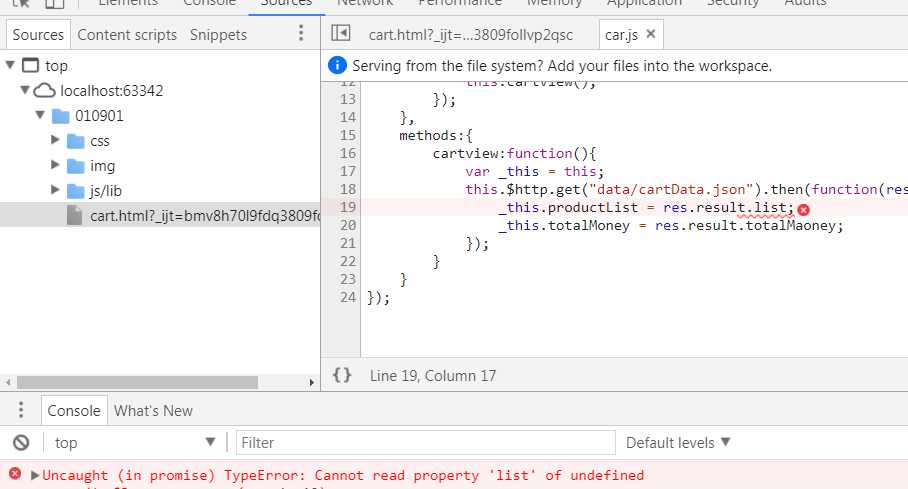The width and height of the screenshot is (908, 489).
Task: Expand the js/lib folder
Action: [55, 189]
